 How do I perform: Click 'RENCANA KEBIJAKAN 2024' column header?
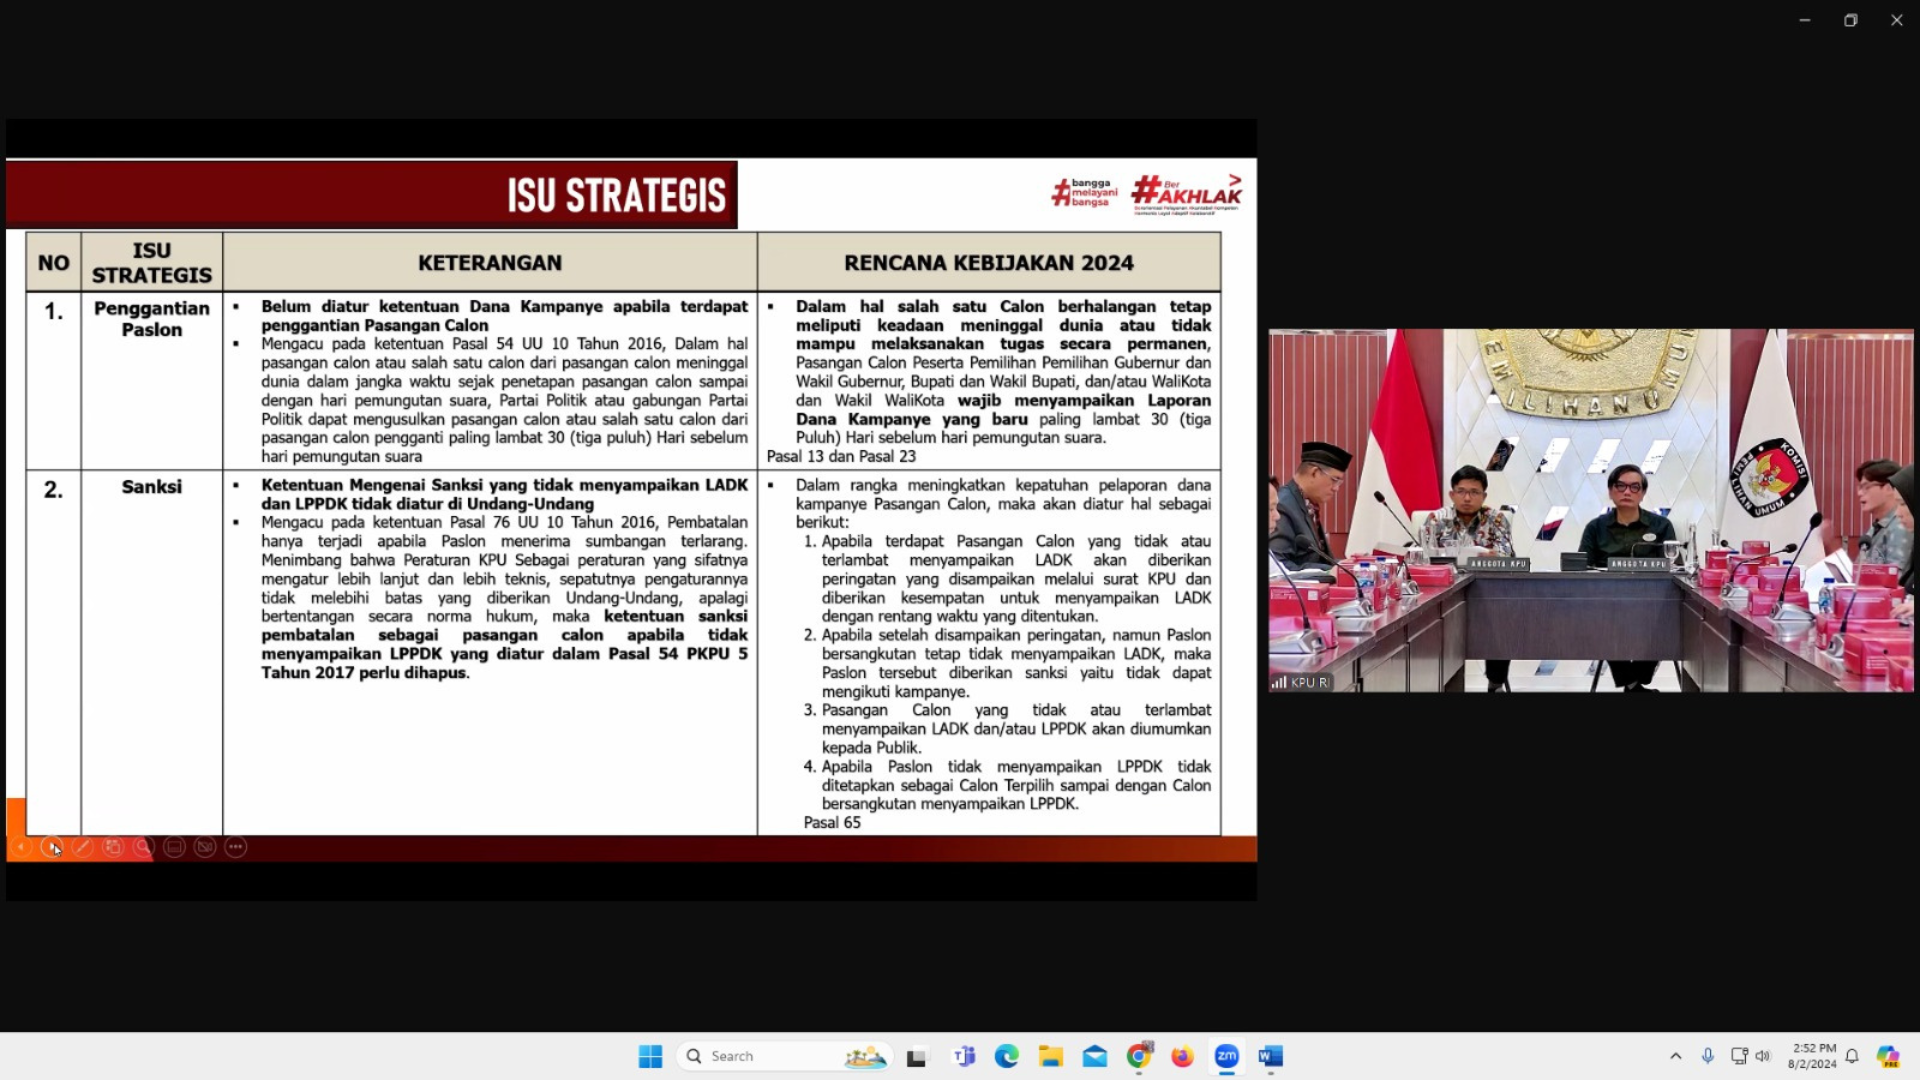989,263
